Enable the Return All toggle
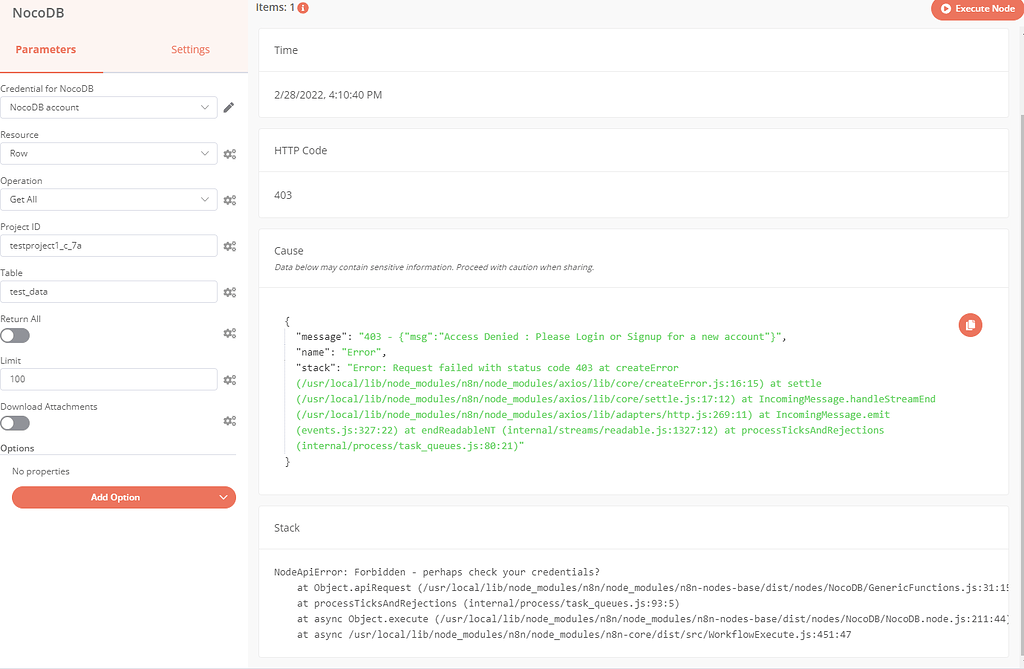This screenshot has width=1024, height=669. [15, 335]
